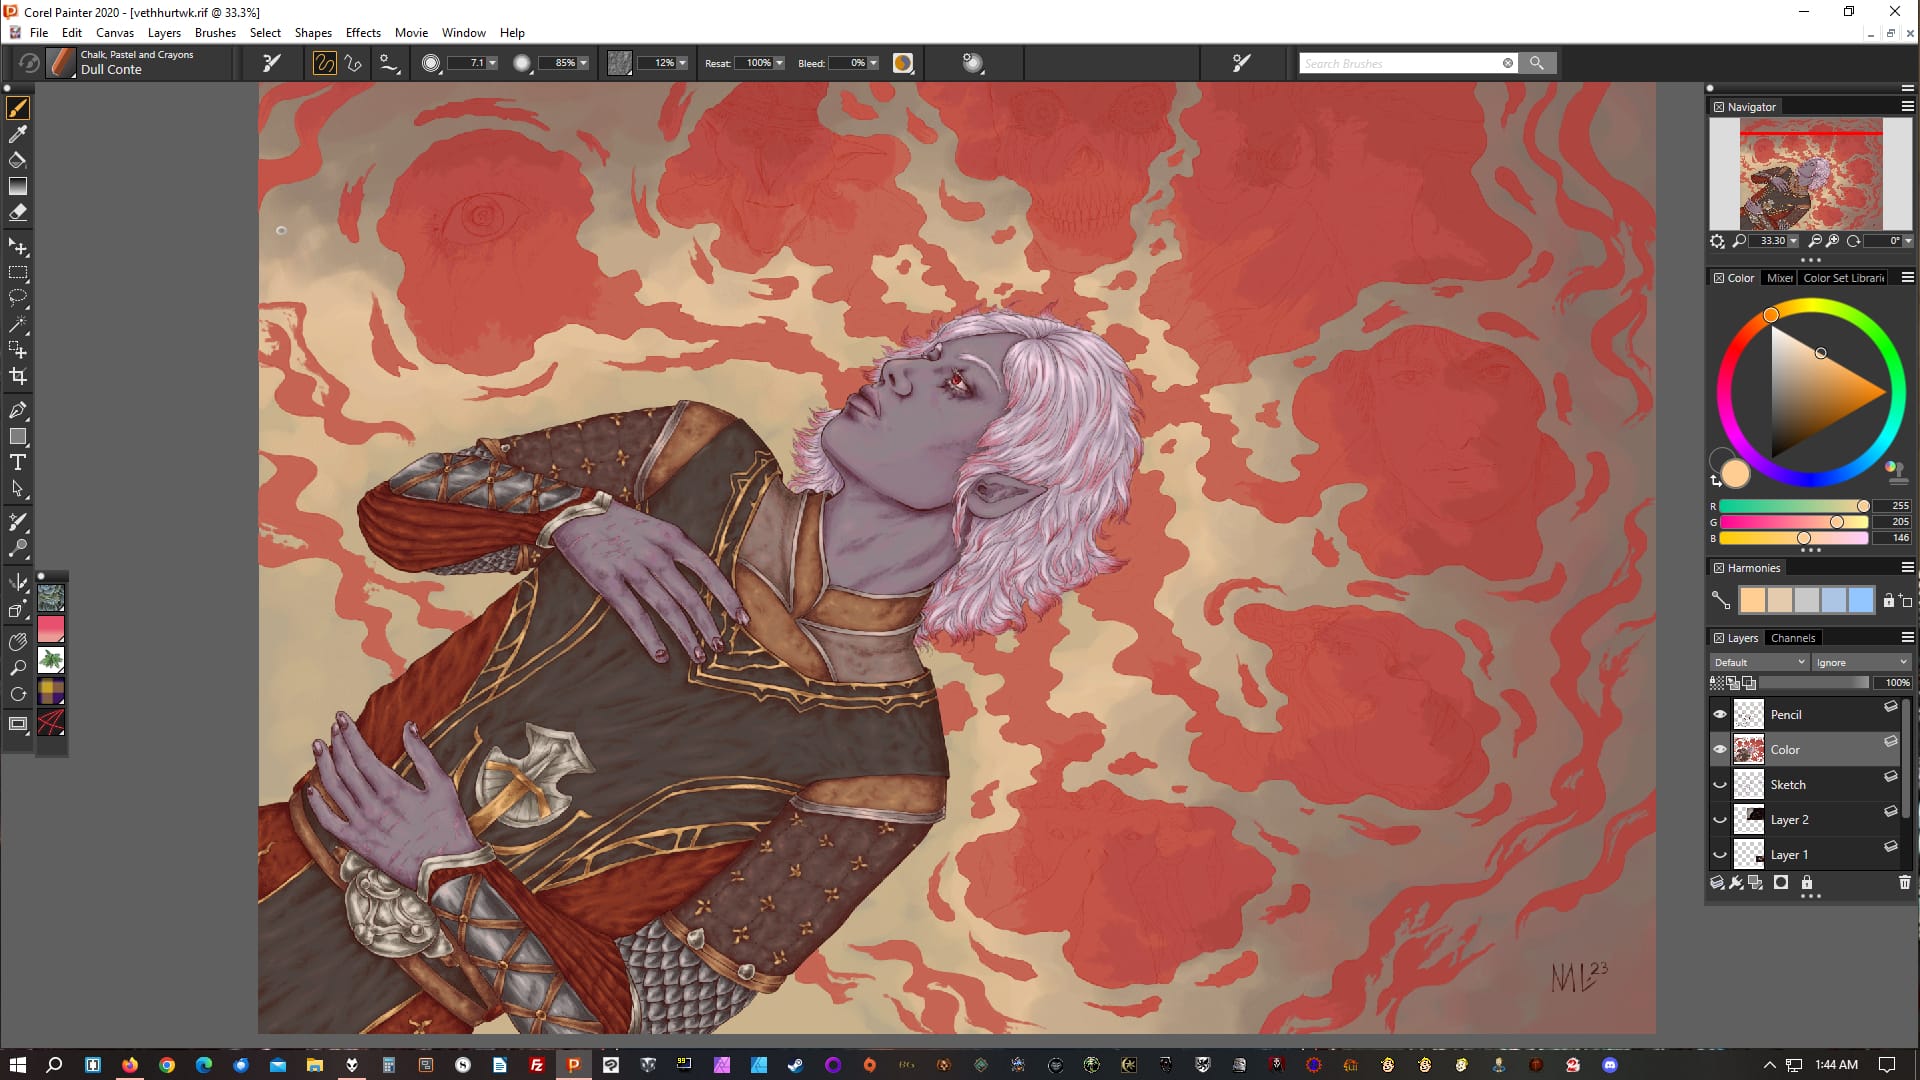
Task: Click the first Harmonies color swatch
Action: (1753, 600)
